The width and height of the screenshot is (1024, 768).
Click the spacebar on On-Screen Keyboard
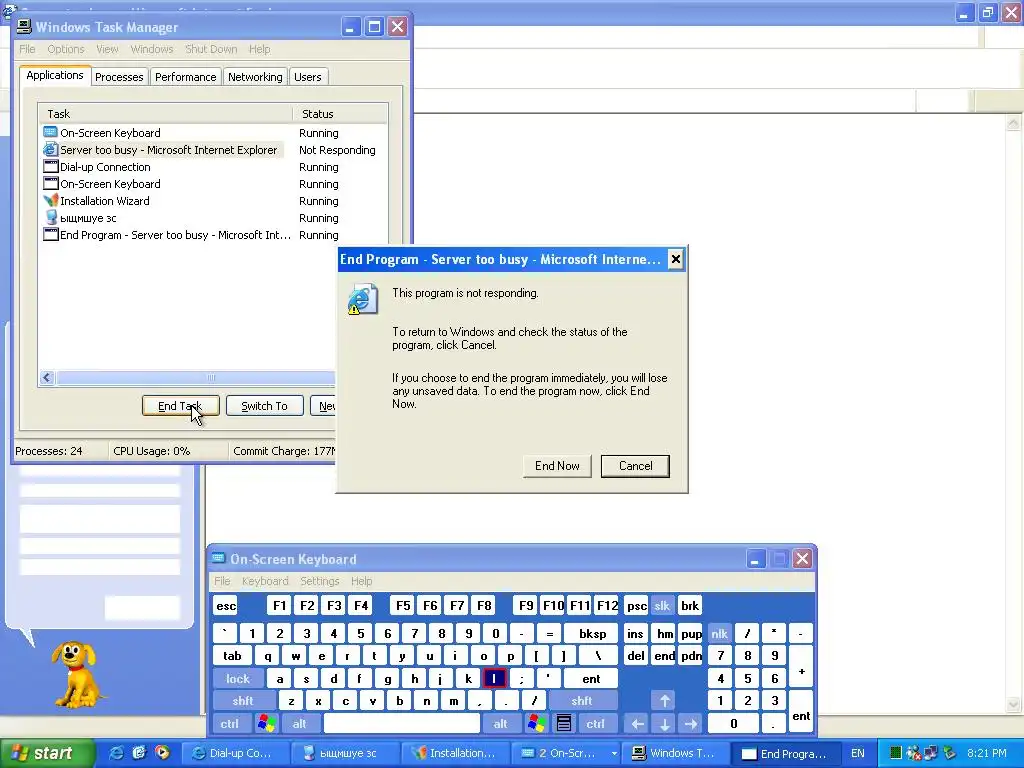point(402,723)
